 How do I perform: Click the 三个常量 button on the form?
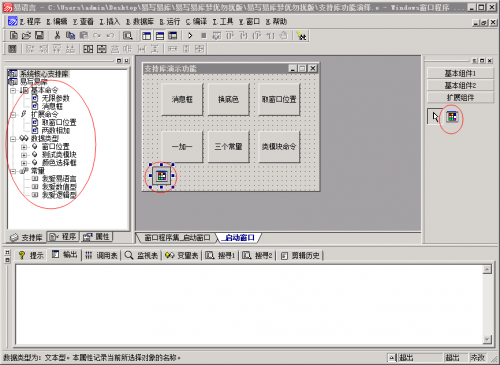[x=228, y=146]
